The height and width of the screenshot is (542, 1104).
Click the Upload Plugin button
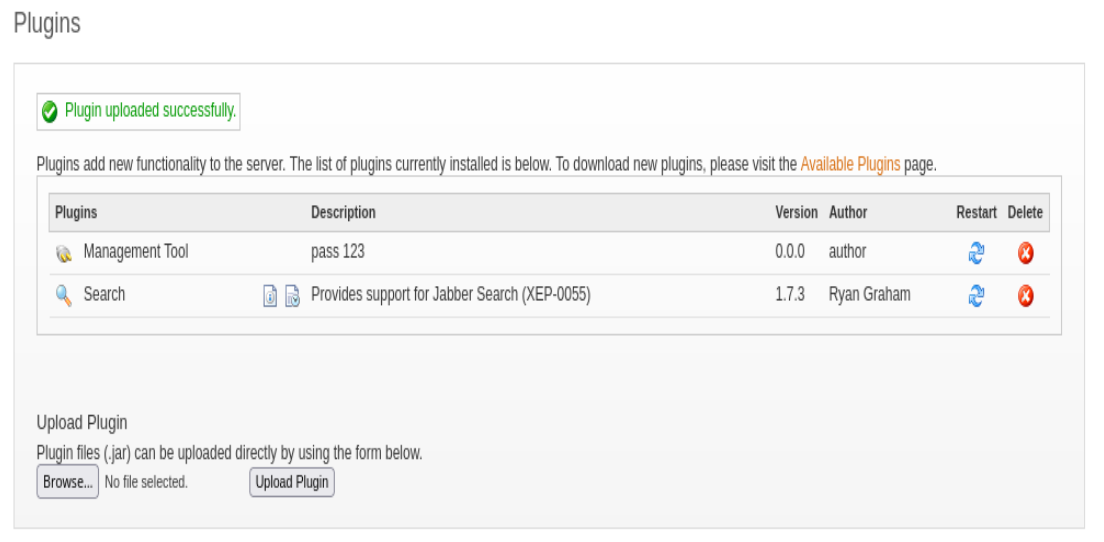(292, 482)
